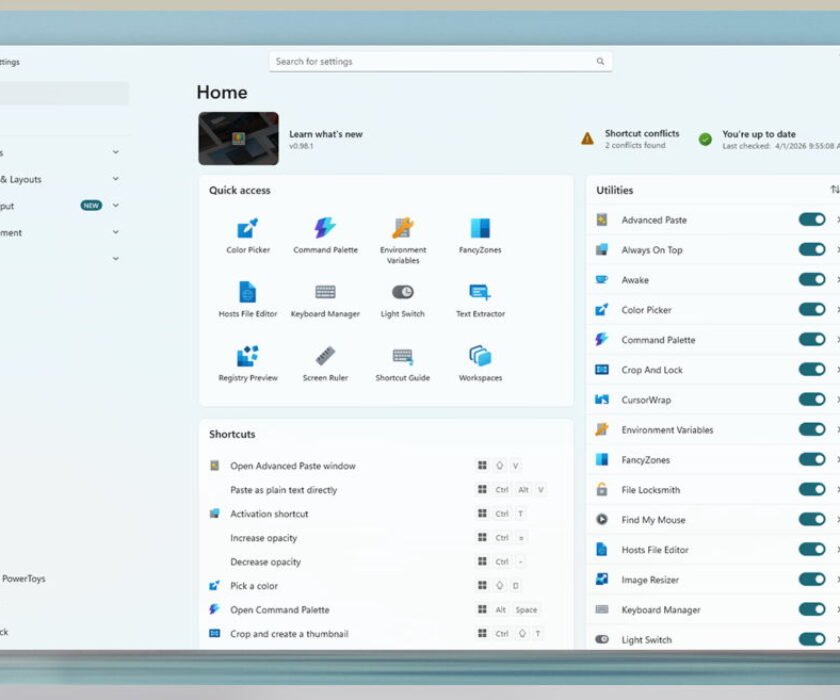This screenshot has width=840, height=700.
Task: Open FancyZones from Quick access
Action: tap(480, 236)
